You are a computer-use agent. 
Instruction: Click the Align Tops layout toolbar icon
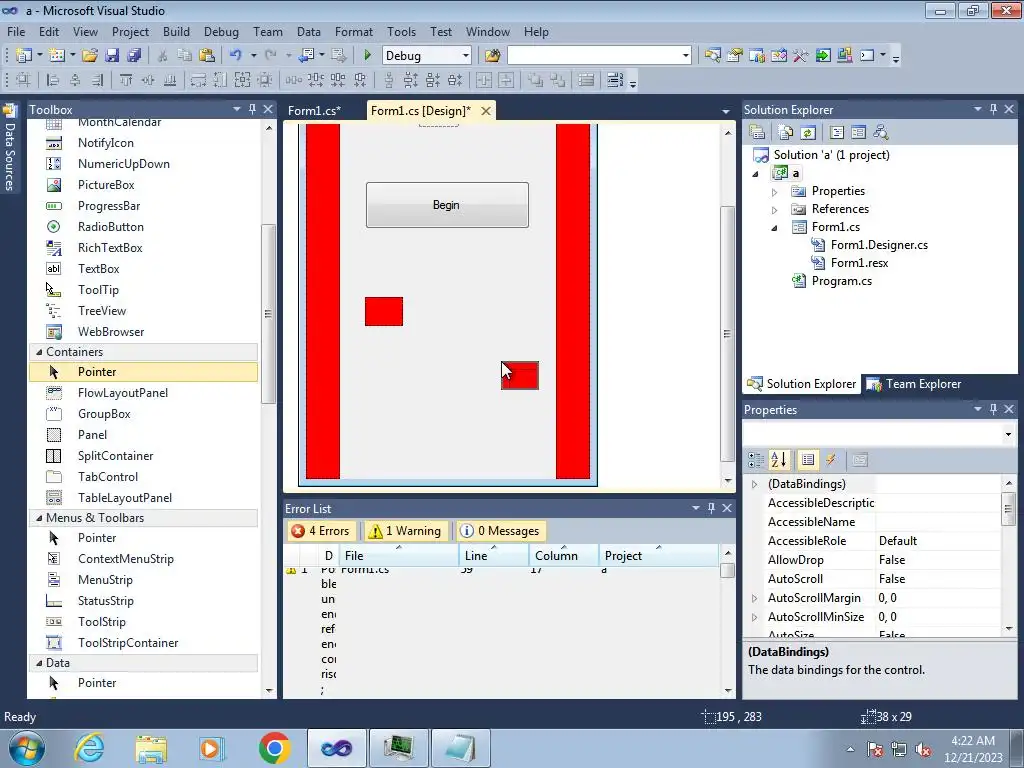(125, 80)
